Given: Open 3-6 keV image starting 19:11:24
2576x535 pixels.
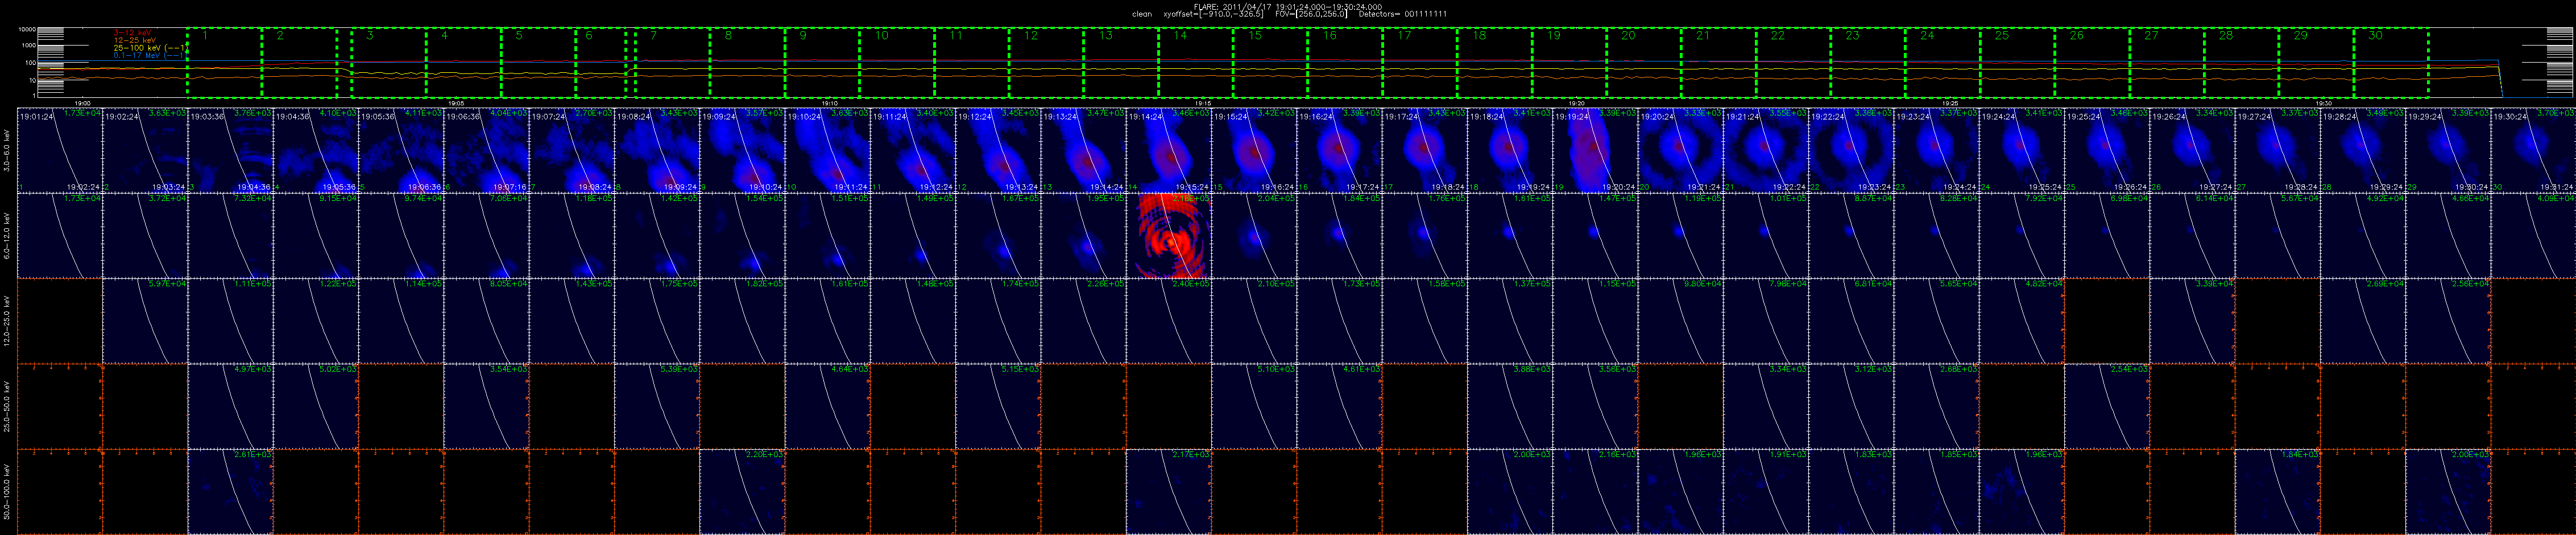Looking at the screenshot, I should pyautogui.click(x=913, y=150).
